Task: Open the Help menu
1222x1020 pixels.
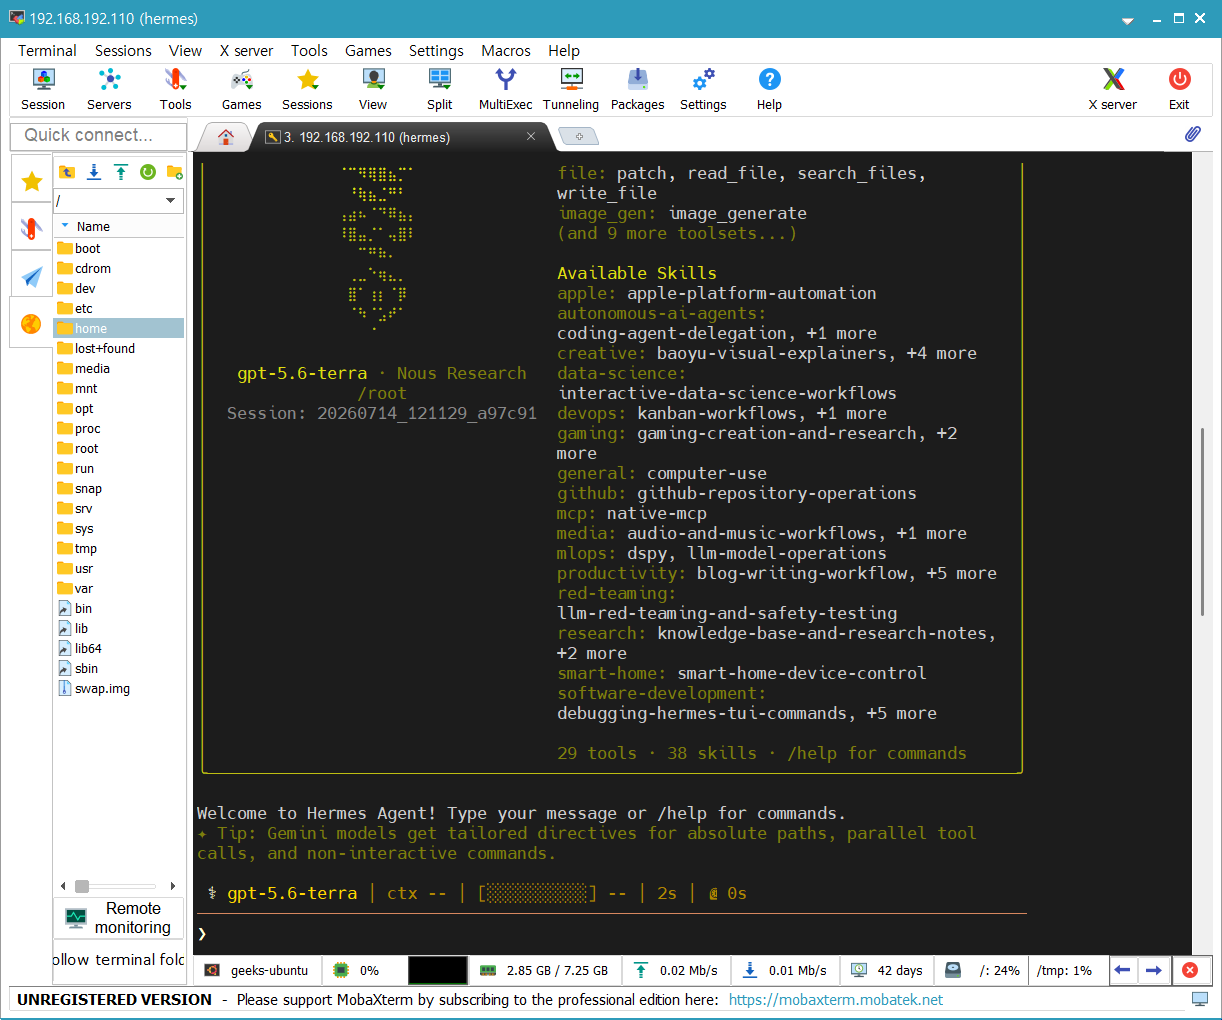Action: point(564,50)
